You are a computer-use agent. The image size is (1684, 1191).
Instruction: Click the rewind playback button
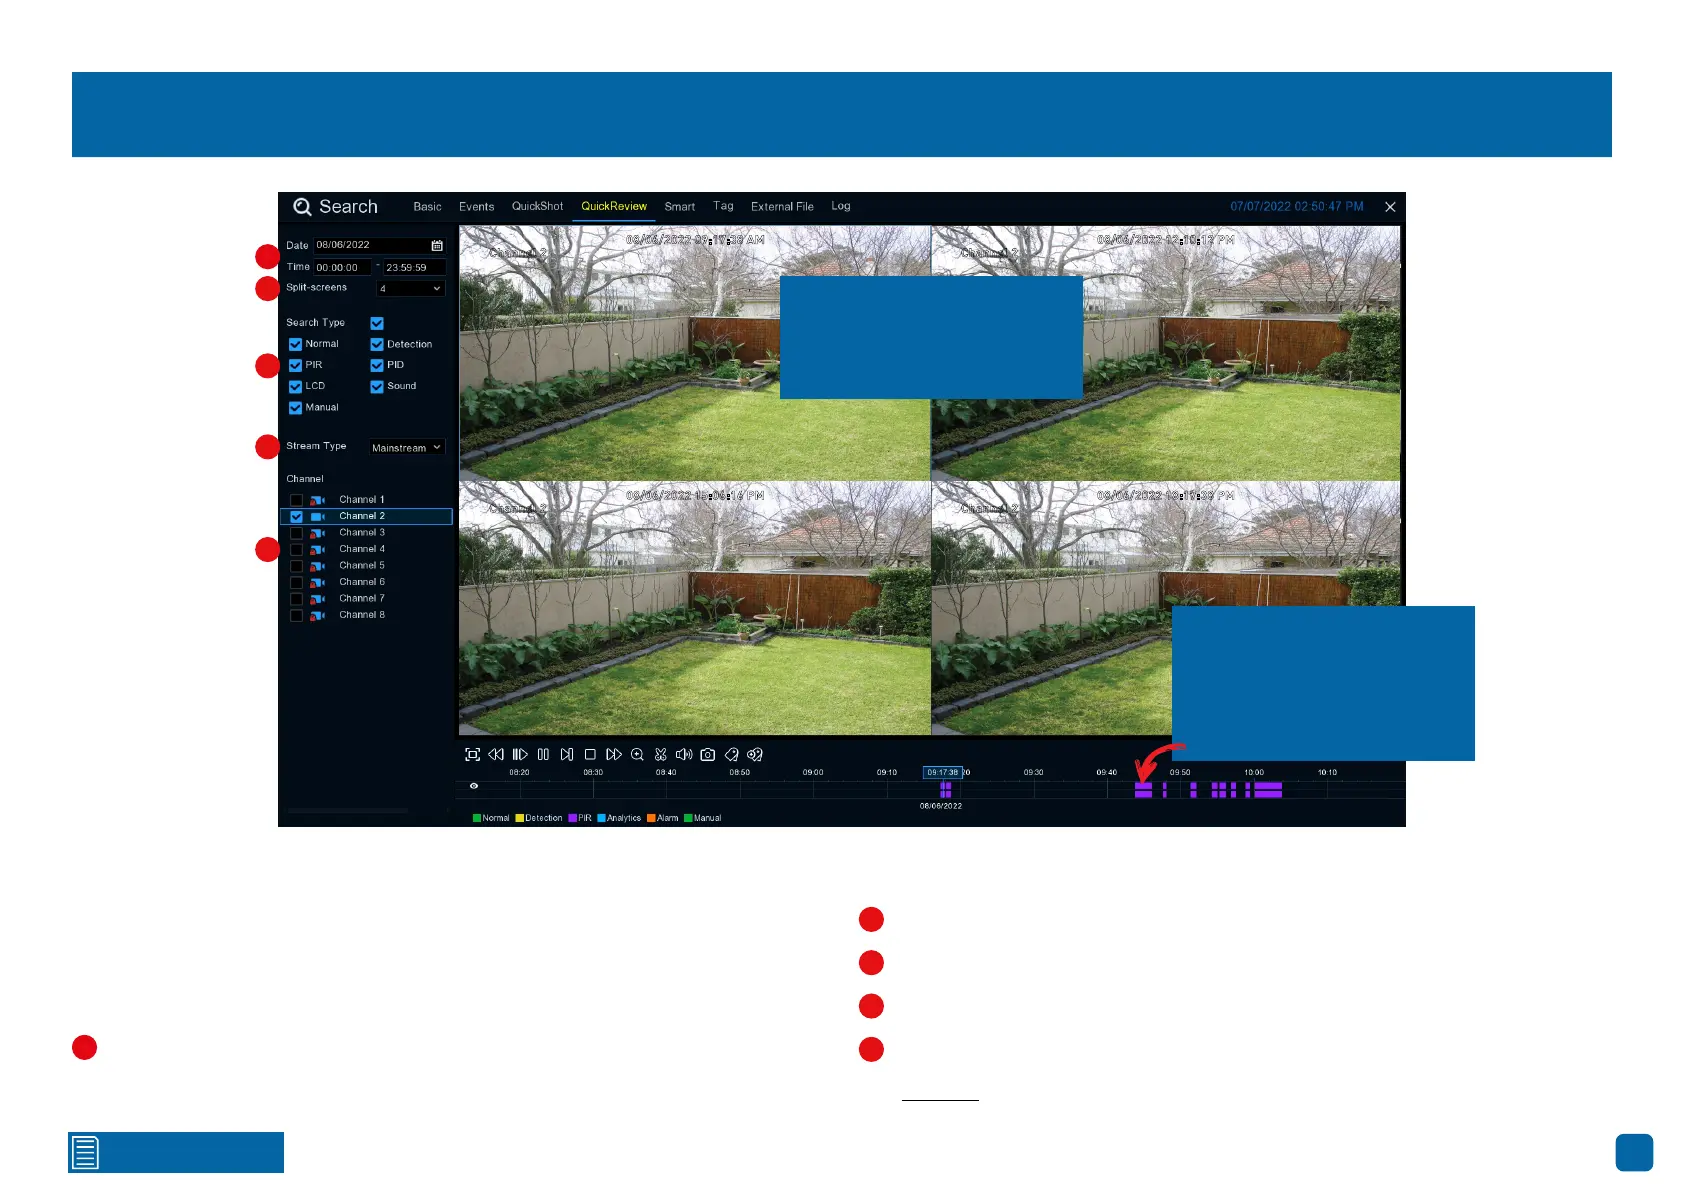(x=496, y=755)
